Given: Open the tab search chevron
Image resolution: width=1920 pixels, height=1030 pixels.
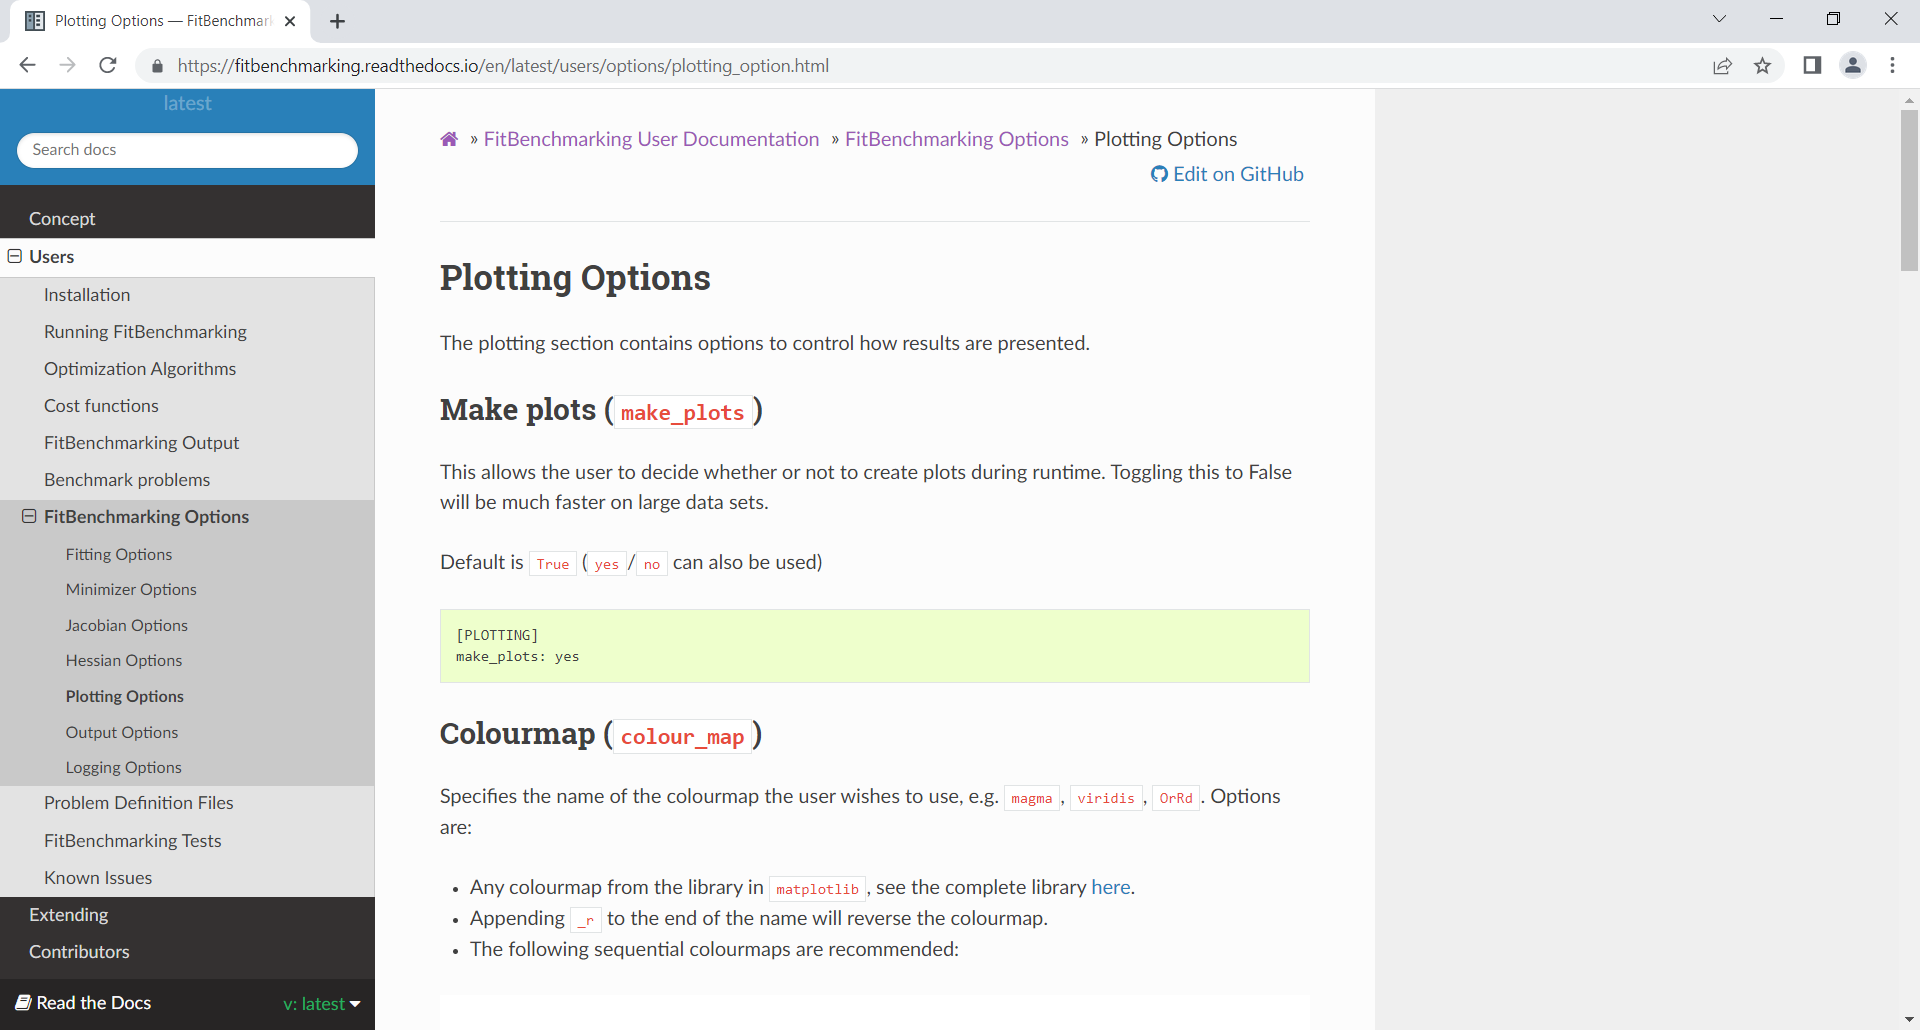Looking at the screenshot, I should [1719, 19].
